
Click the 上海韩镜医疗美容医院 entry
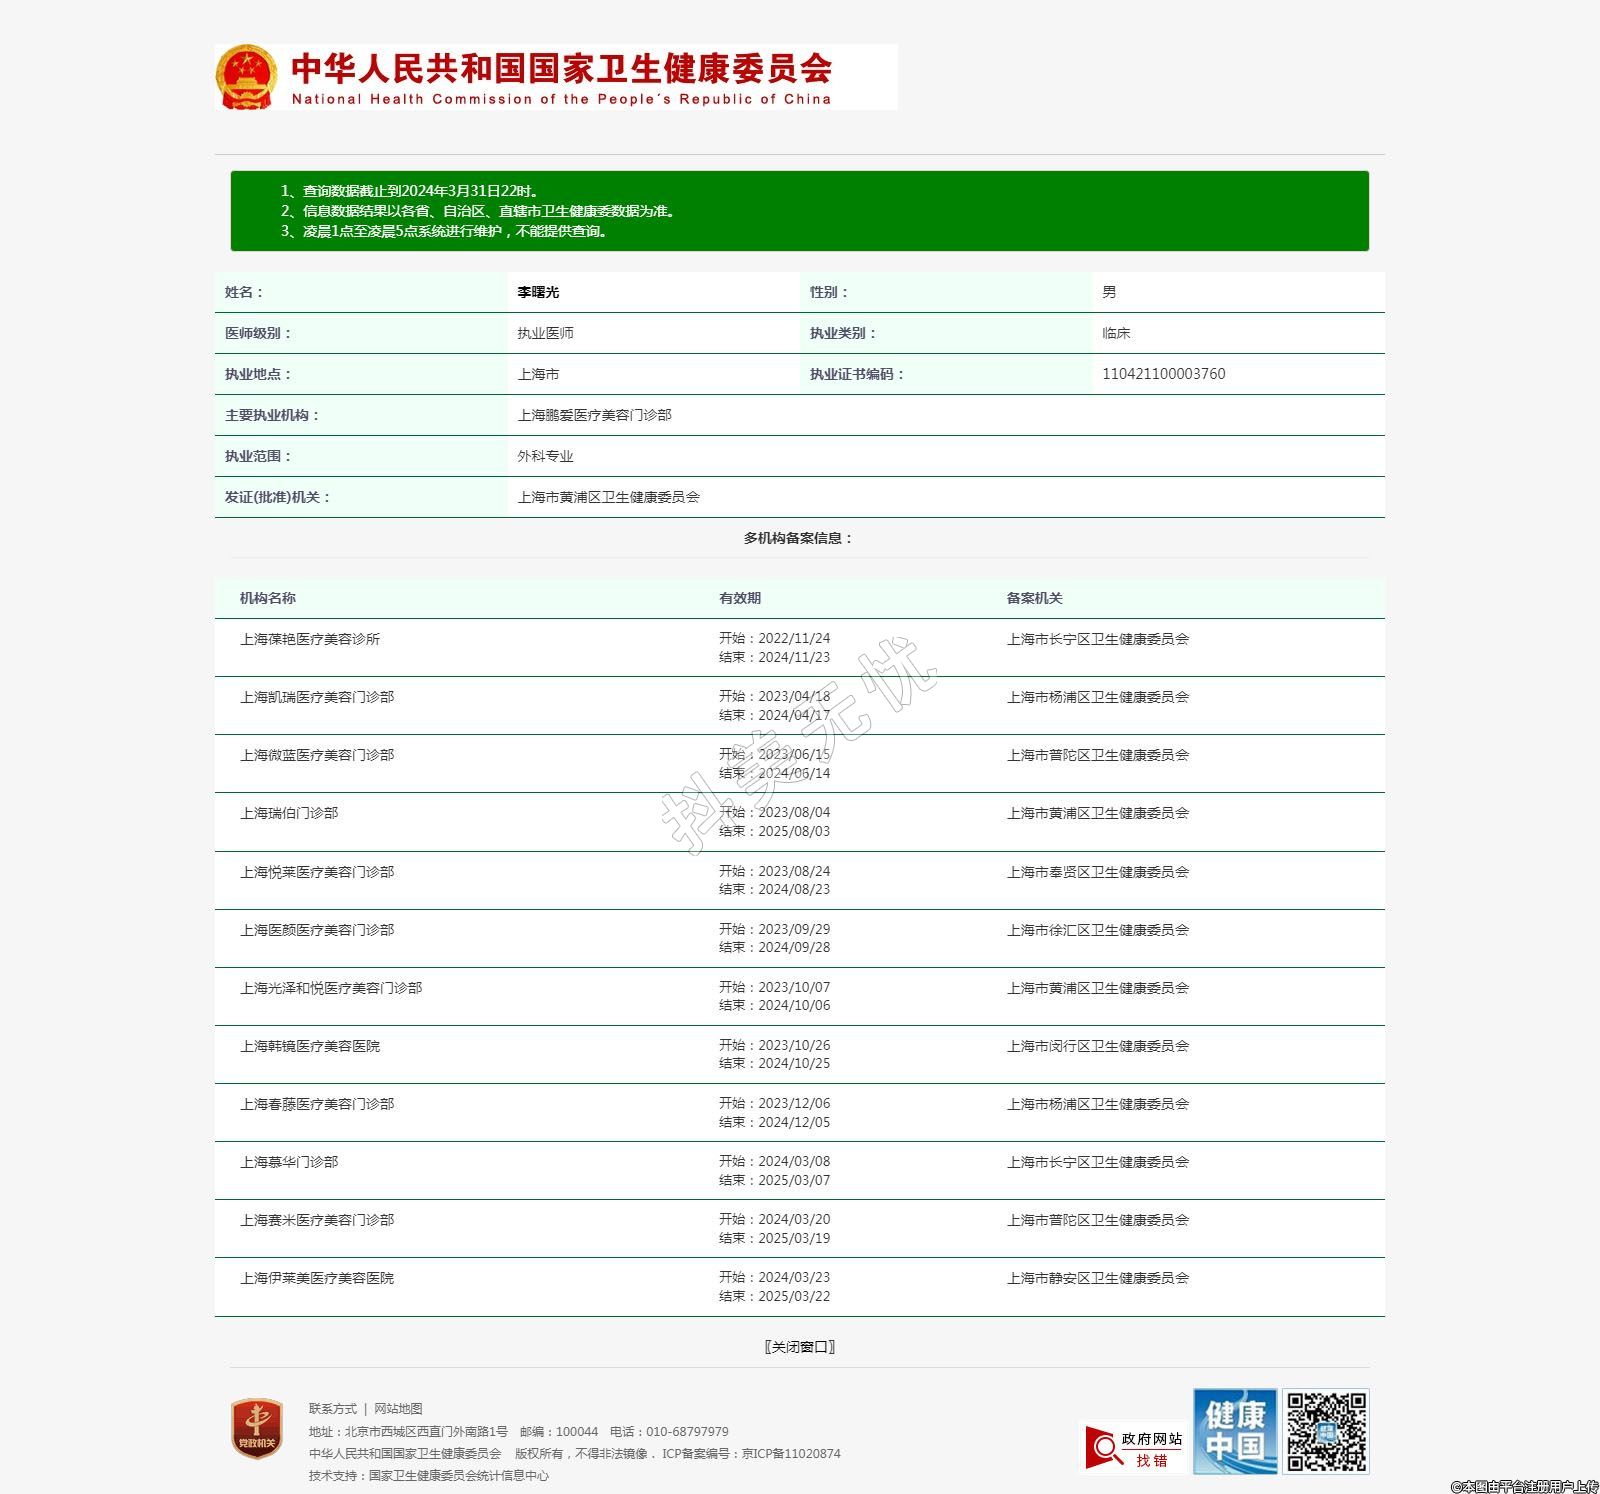coord(310,1046)
